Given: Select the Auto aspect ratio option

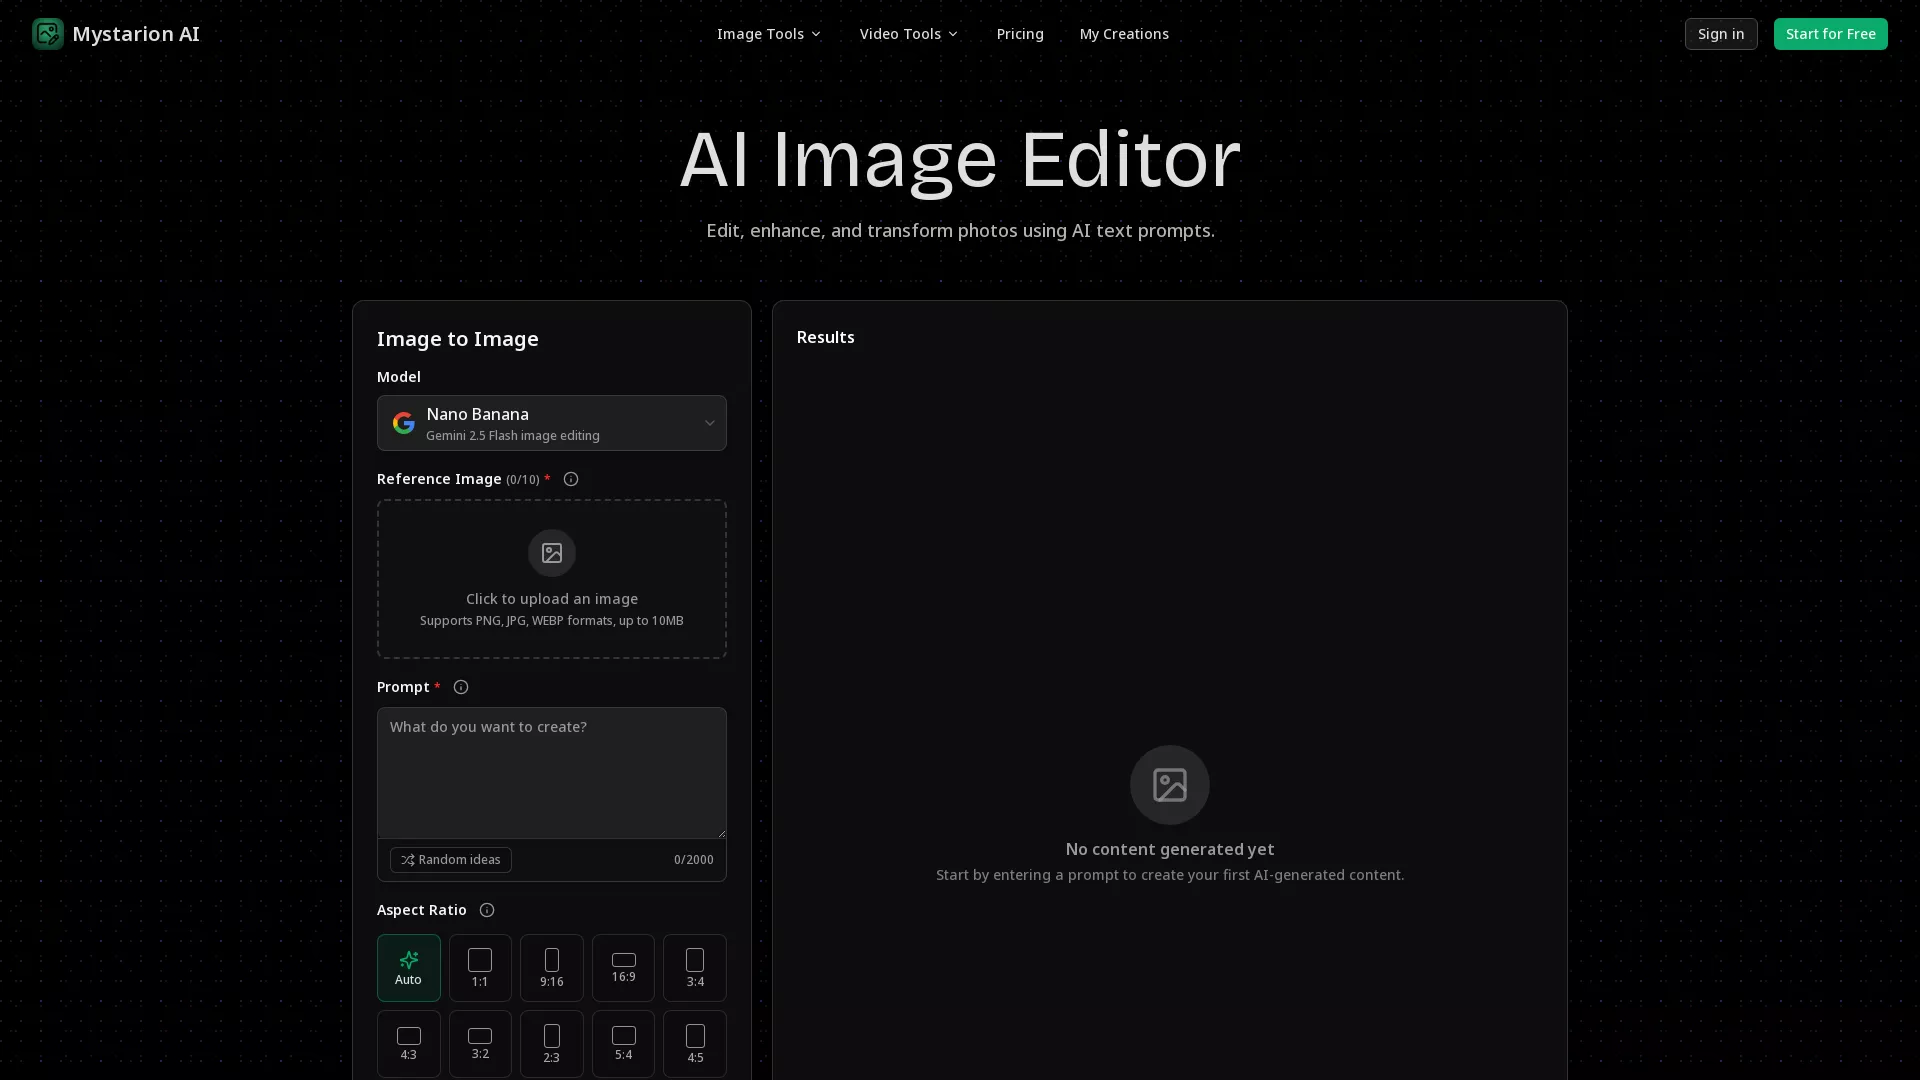Looking at the screenshot, I should click(x=408, y=967).
